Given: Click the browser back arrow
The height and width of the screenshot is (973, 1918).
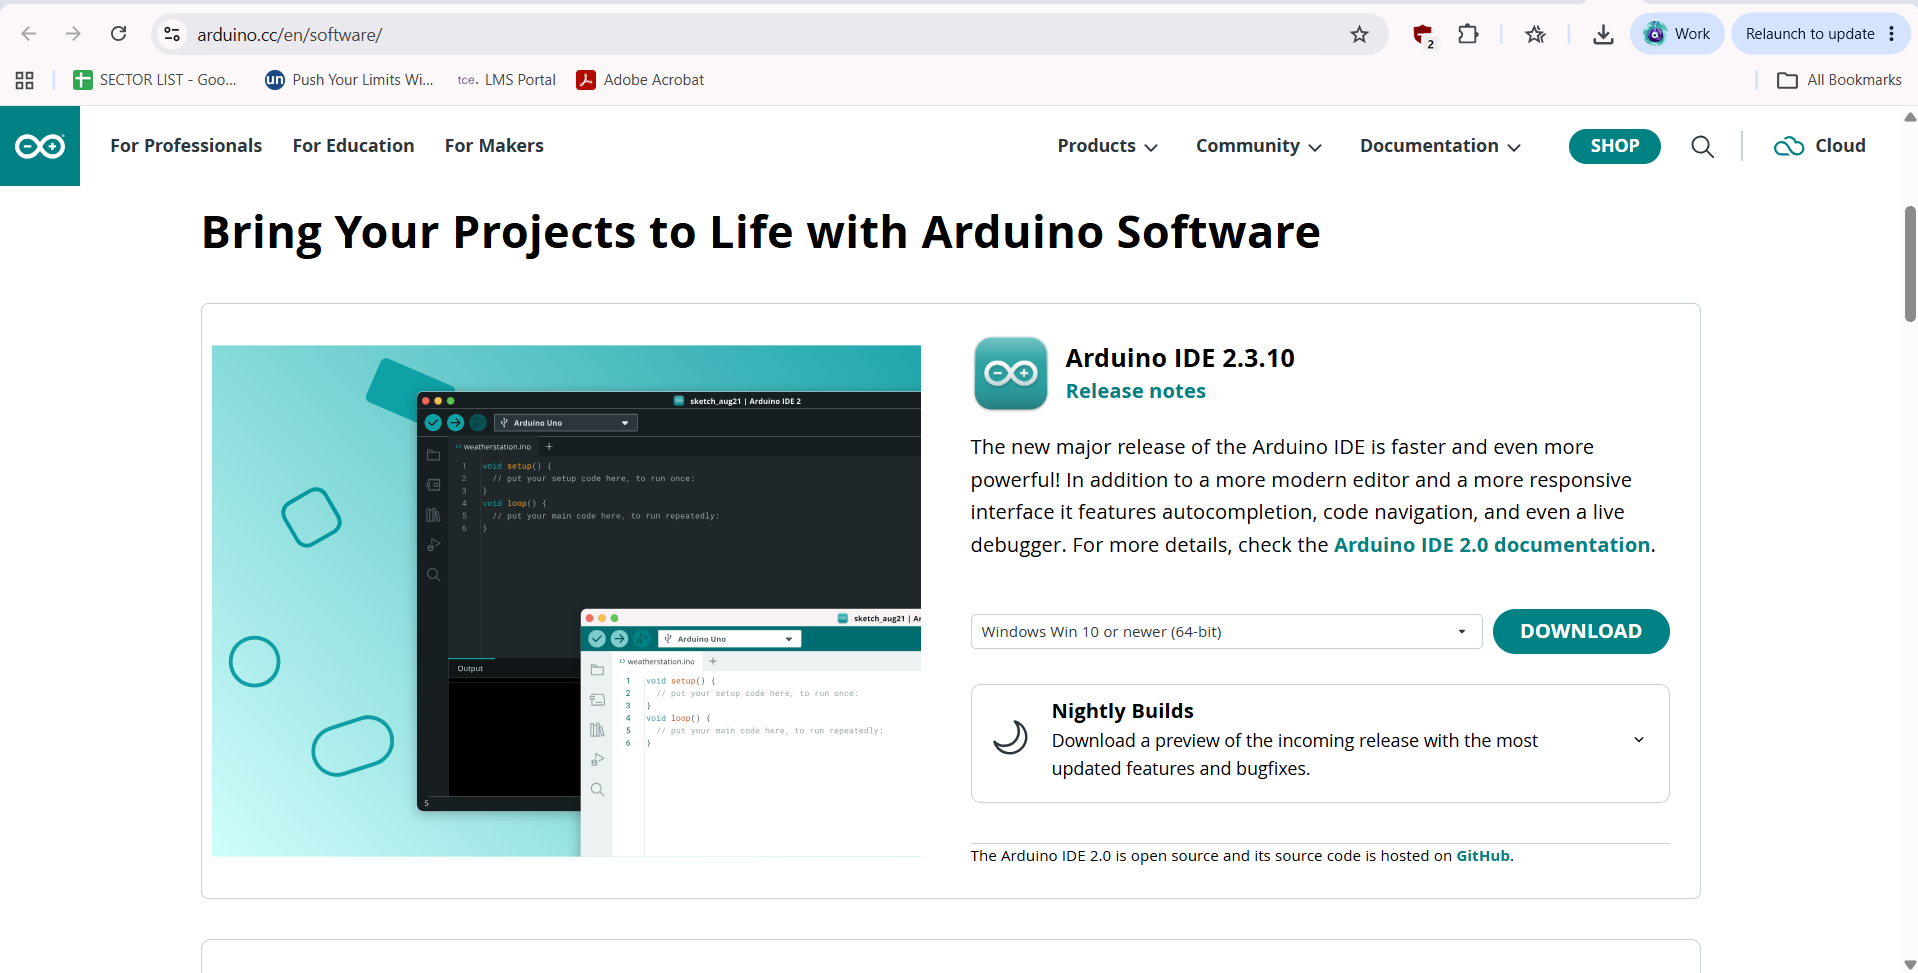Looking at the screenshot, I should [x=29, y=34].
